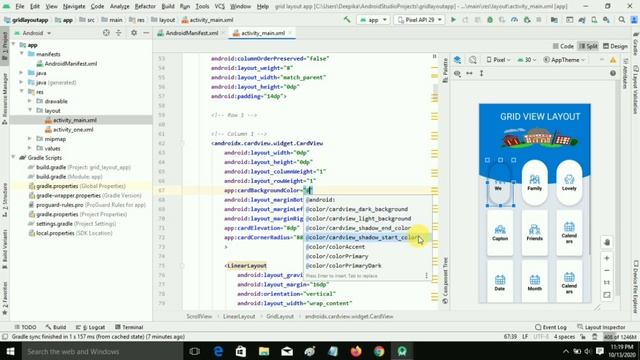Click the warning triangle in design toolbar
Screen dimensions: 640x360
[x=613, y=60]
